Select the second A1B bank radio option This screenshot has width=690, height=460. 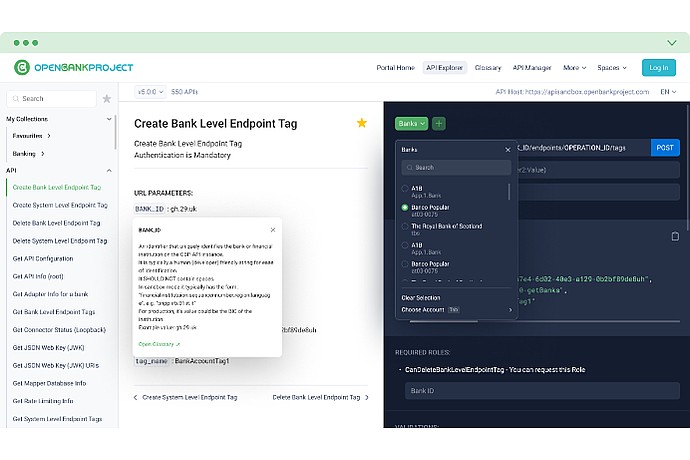(405, 245)
